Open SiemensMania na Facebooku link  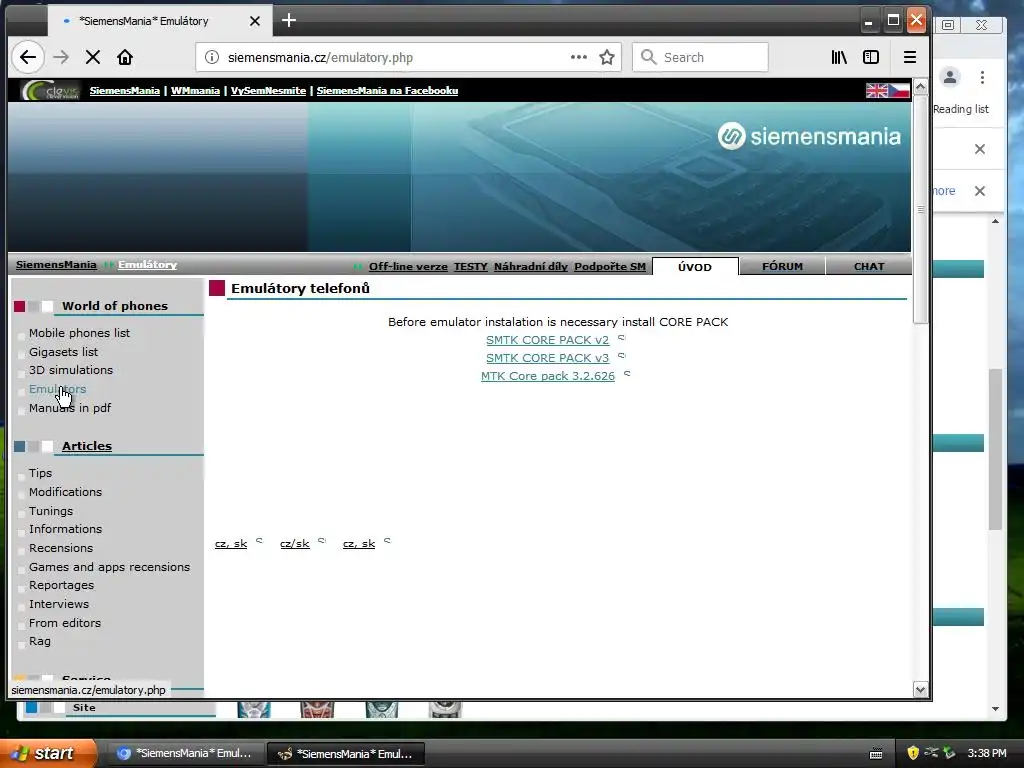coord(387,91)
